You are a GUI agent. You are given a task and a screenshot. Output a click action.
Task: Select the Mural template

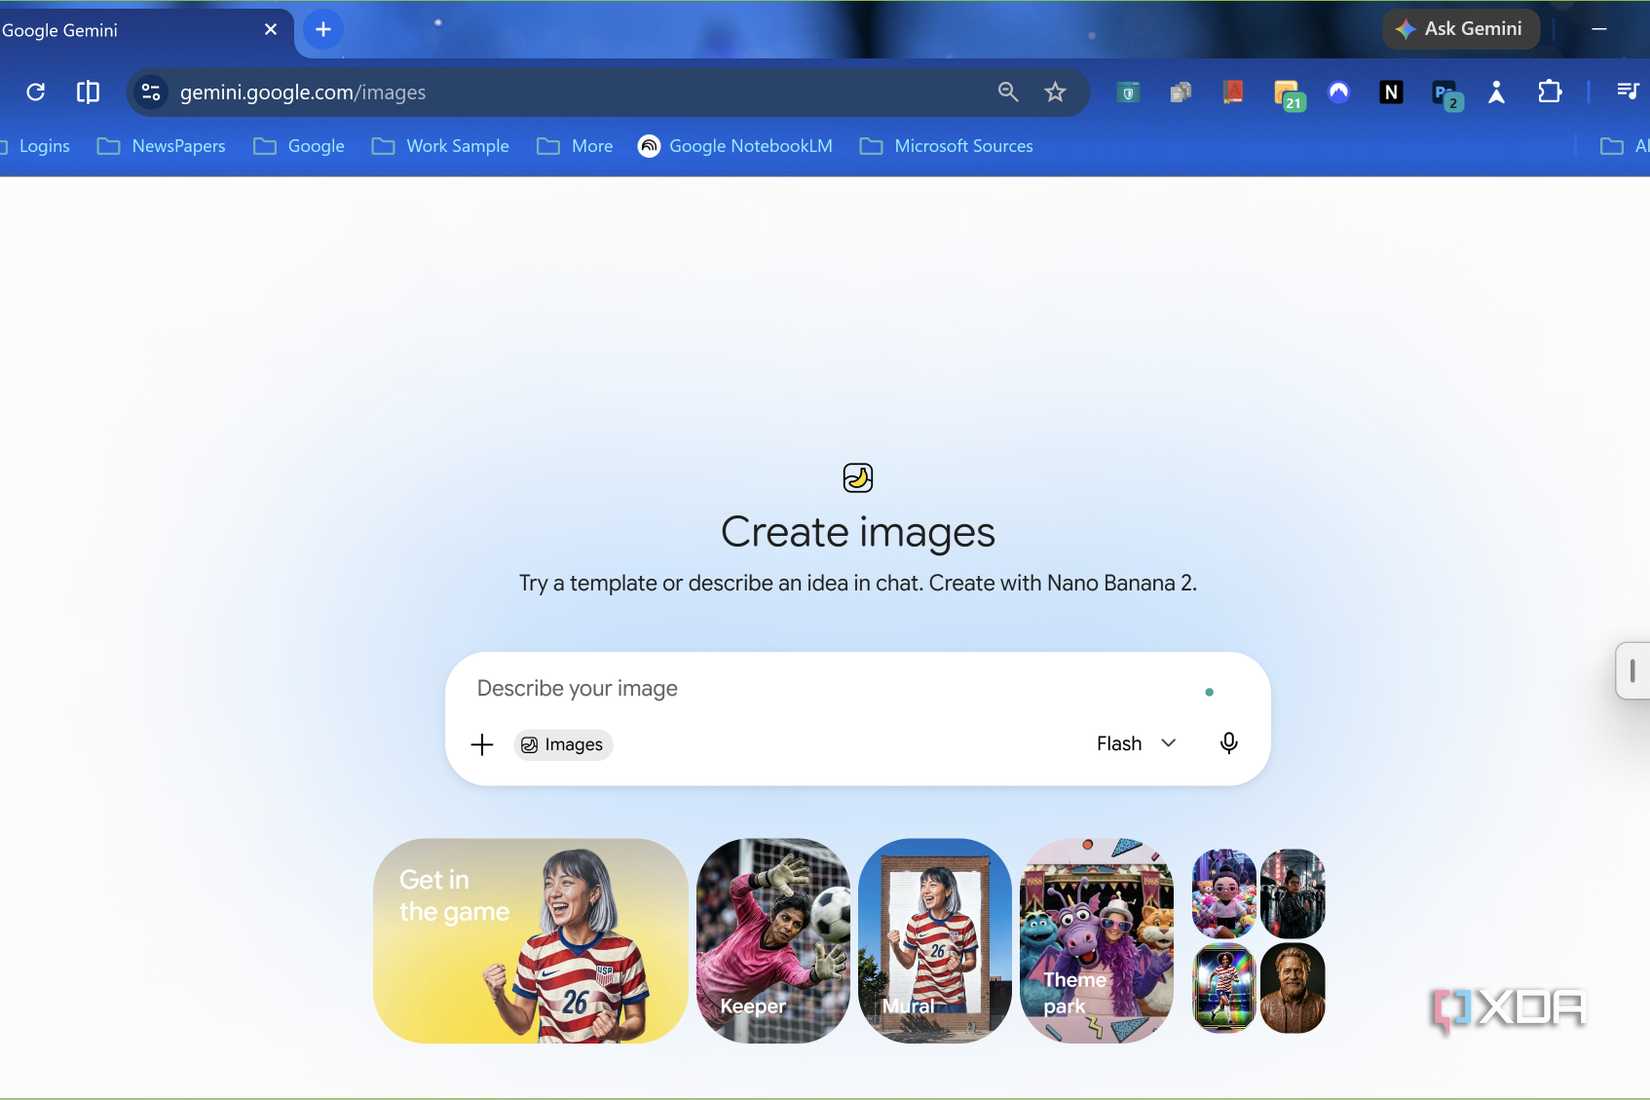coord(935,941)
